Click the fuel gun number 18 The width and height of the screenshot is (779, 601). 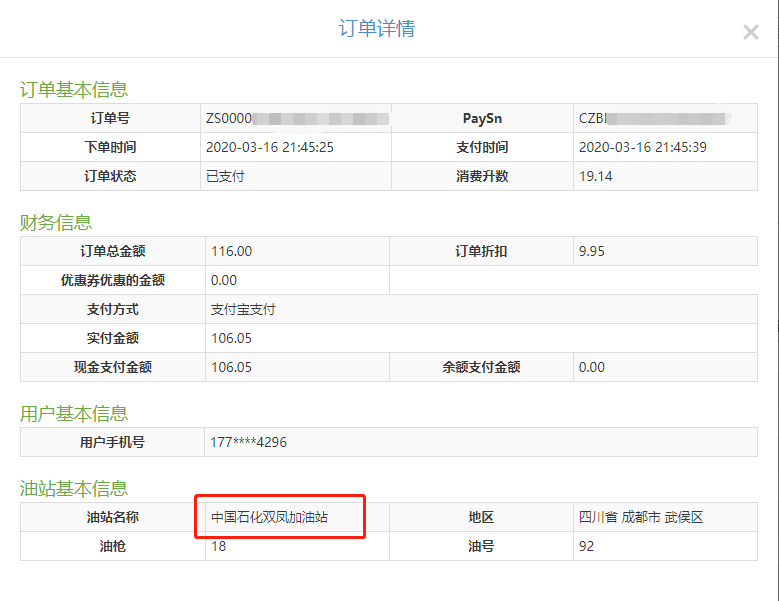tap(219, 547)
